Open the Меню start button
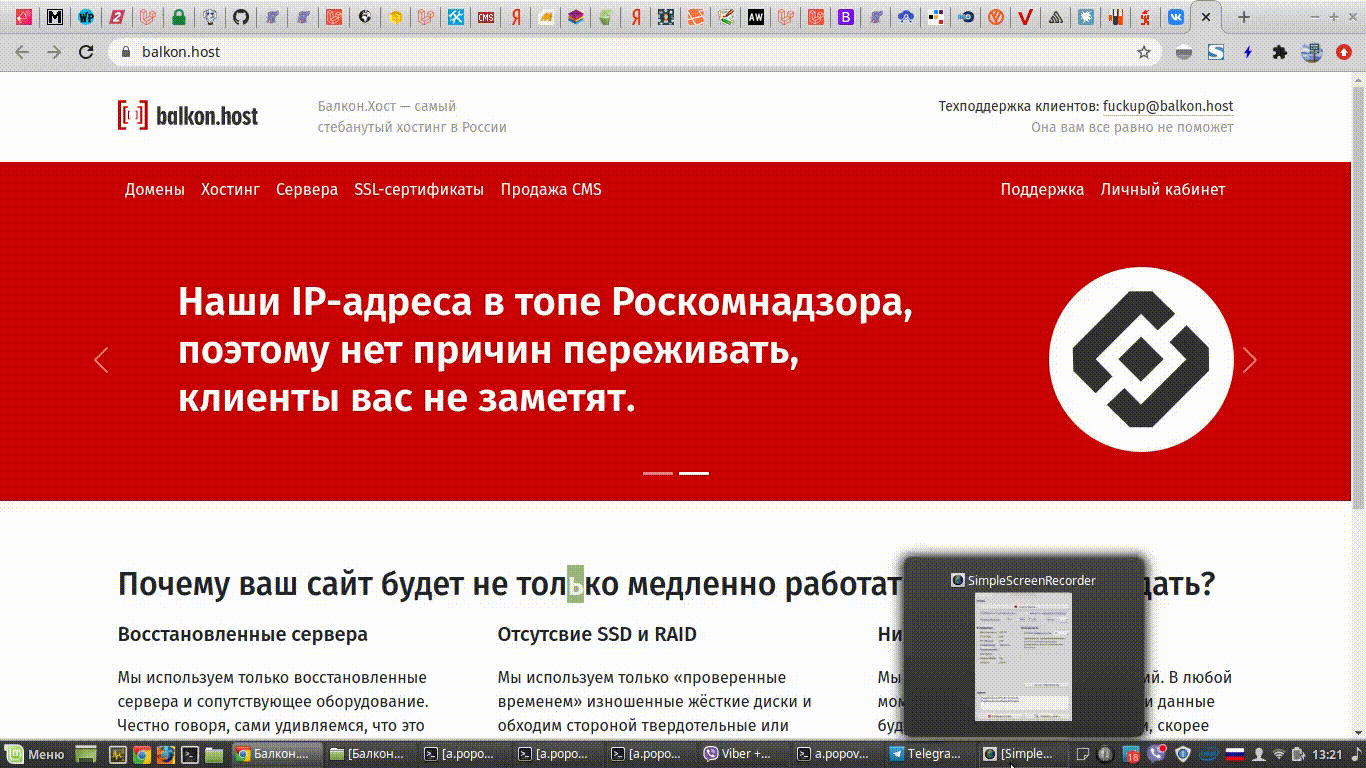Viewport: 1366px width, 768px height. (35, 754)
